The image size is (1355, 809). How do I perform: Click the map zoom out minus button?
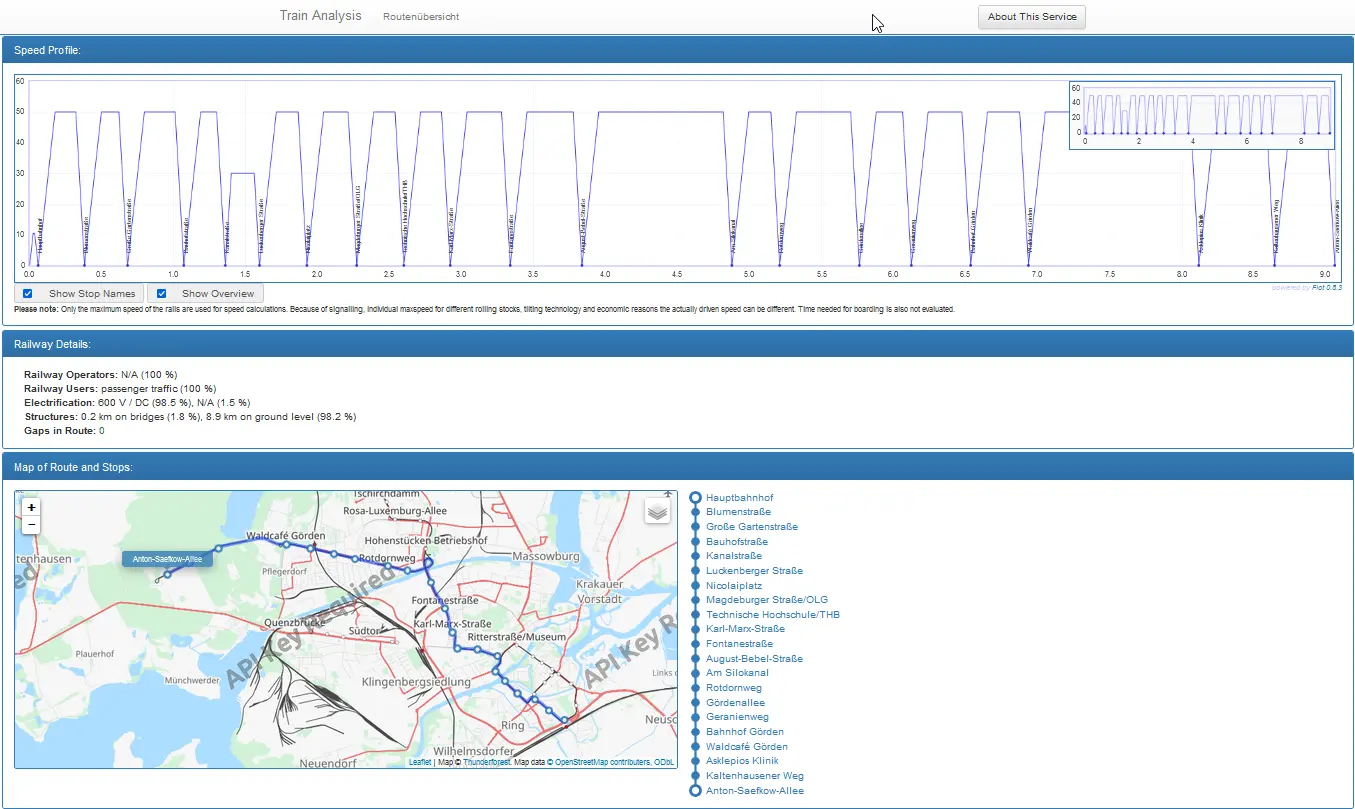coord(31,524)
